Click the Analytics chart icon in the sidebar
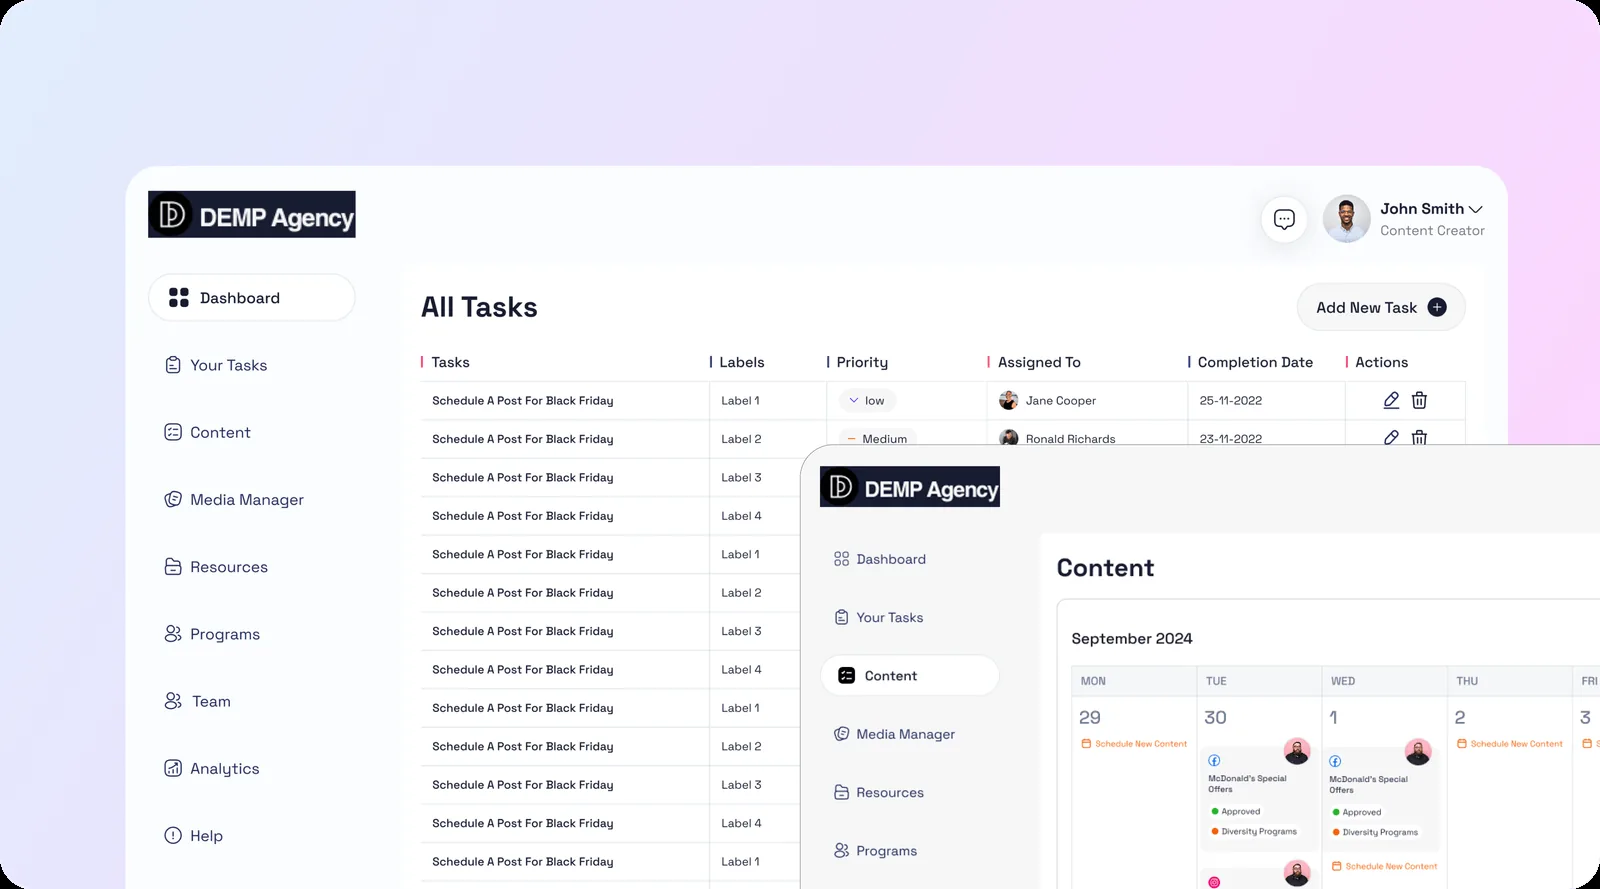This screenshot has height=889, width=1600. coord(173,768)
